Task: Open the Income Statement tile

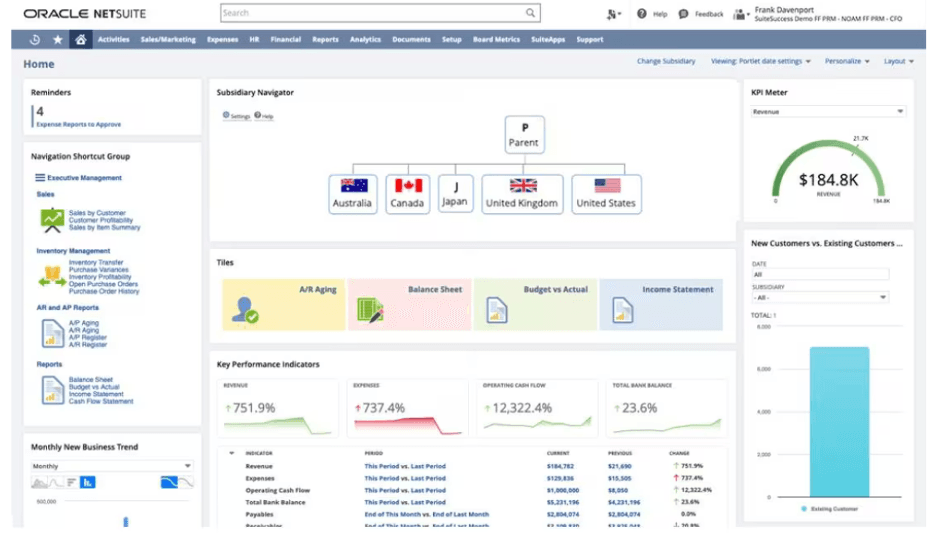Action: [661, 304]
